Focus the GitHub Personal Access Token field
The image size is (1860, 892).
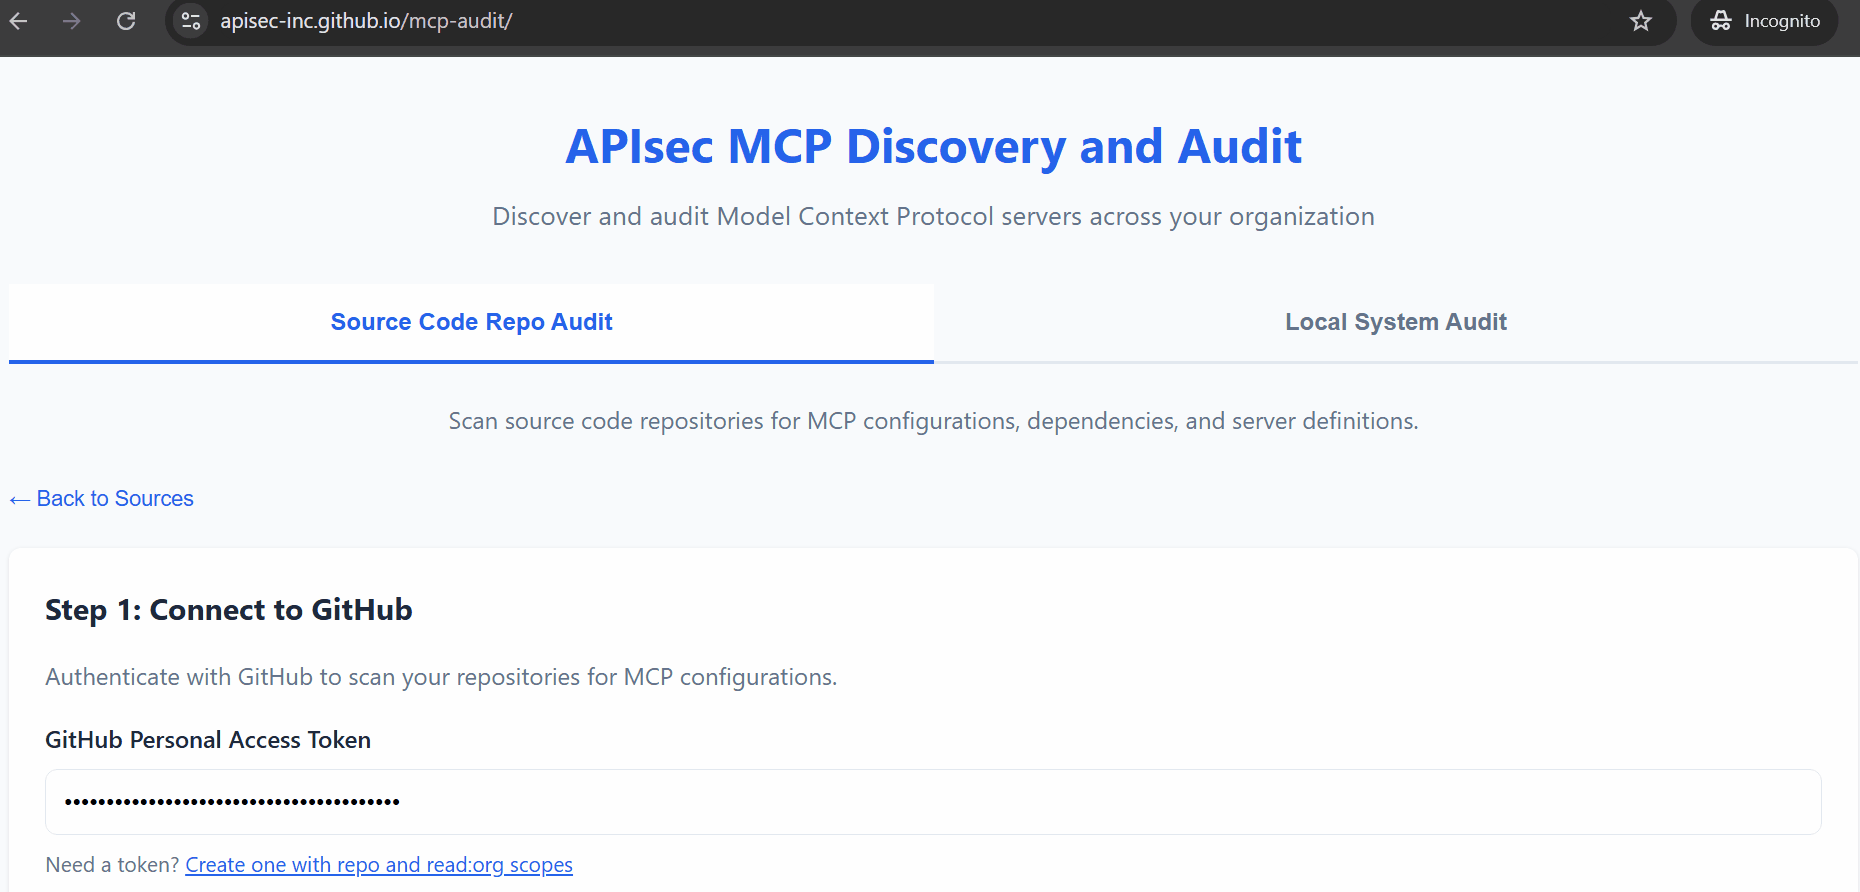pos(933,802)
